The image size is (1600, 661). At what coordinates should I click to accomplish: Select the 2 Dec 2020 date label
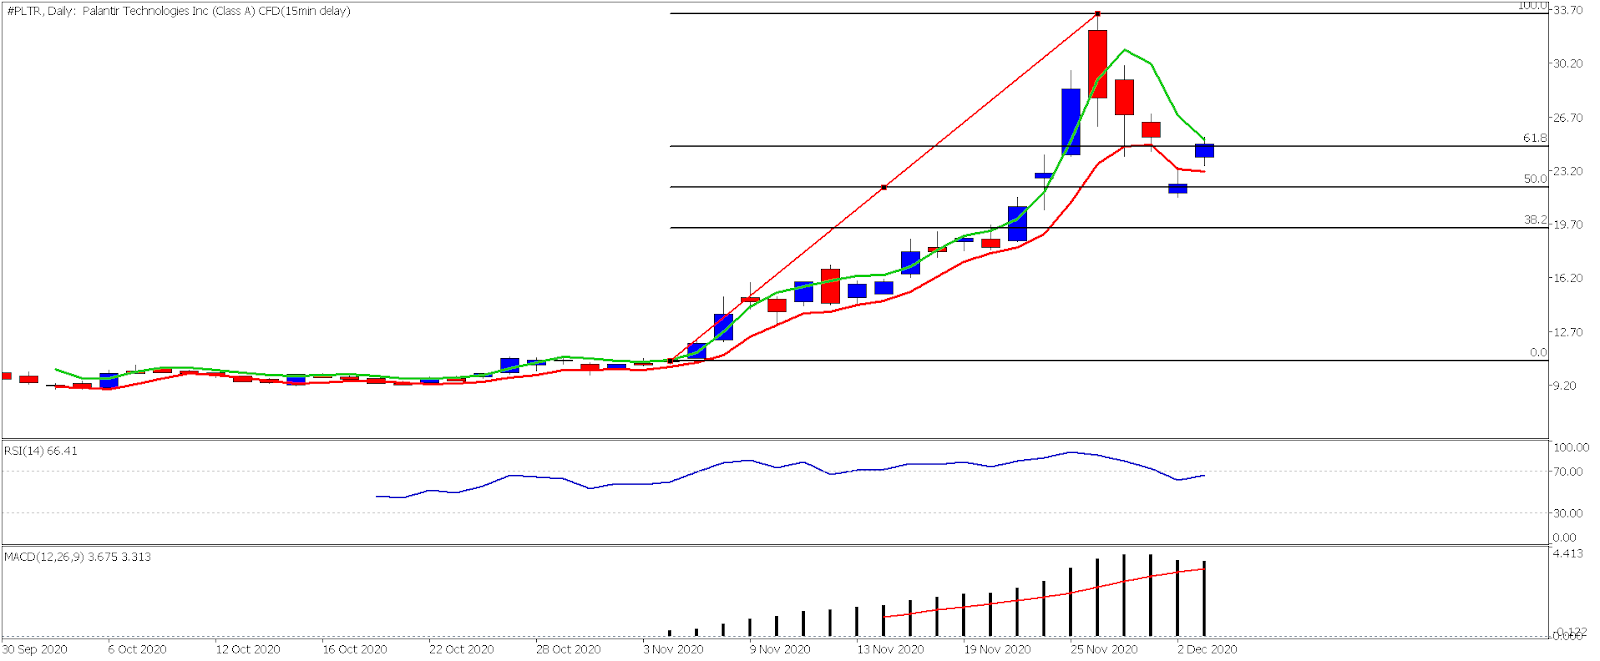pyautogui.click(x=1207, y=649)
